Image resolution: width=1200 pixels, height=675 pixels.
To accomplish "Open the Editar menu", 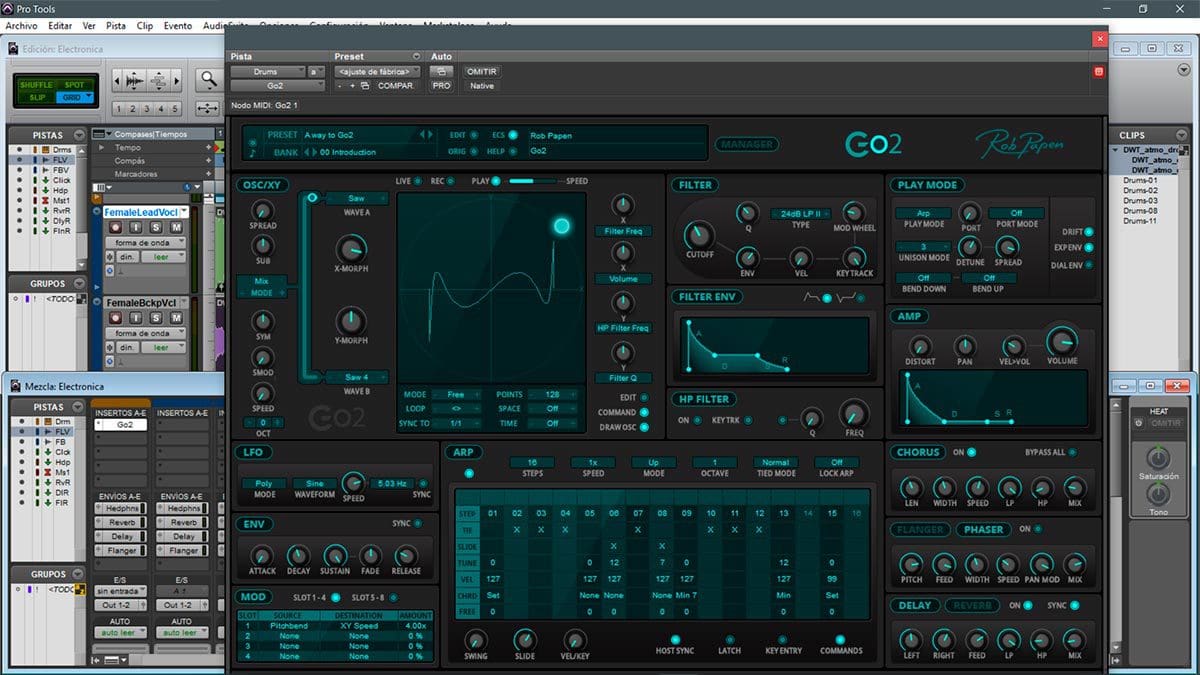I will point(60,25).
